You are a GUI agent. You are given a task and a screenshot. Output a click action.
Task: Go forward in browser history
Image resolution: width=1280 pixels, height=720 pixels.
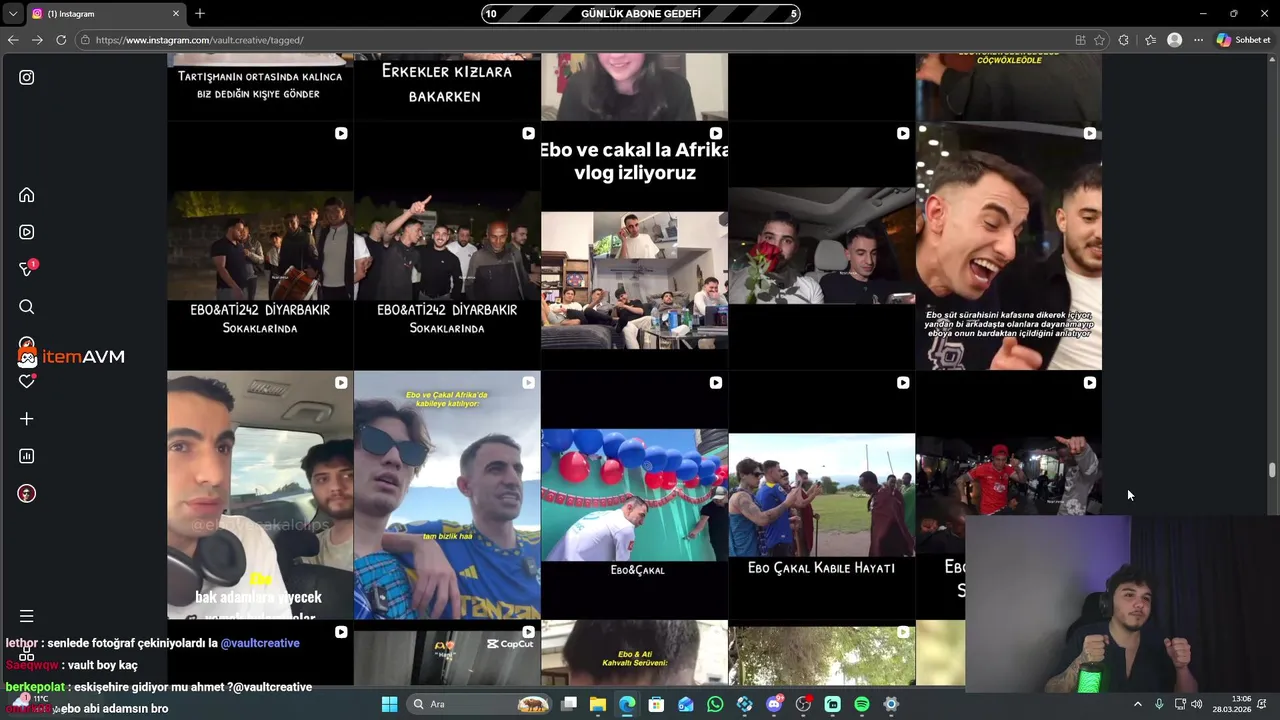point(37,40)
